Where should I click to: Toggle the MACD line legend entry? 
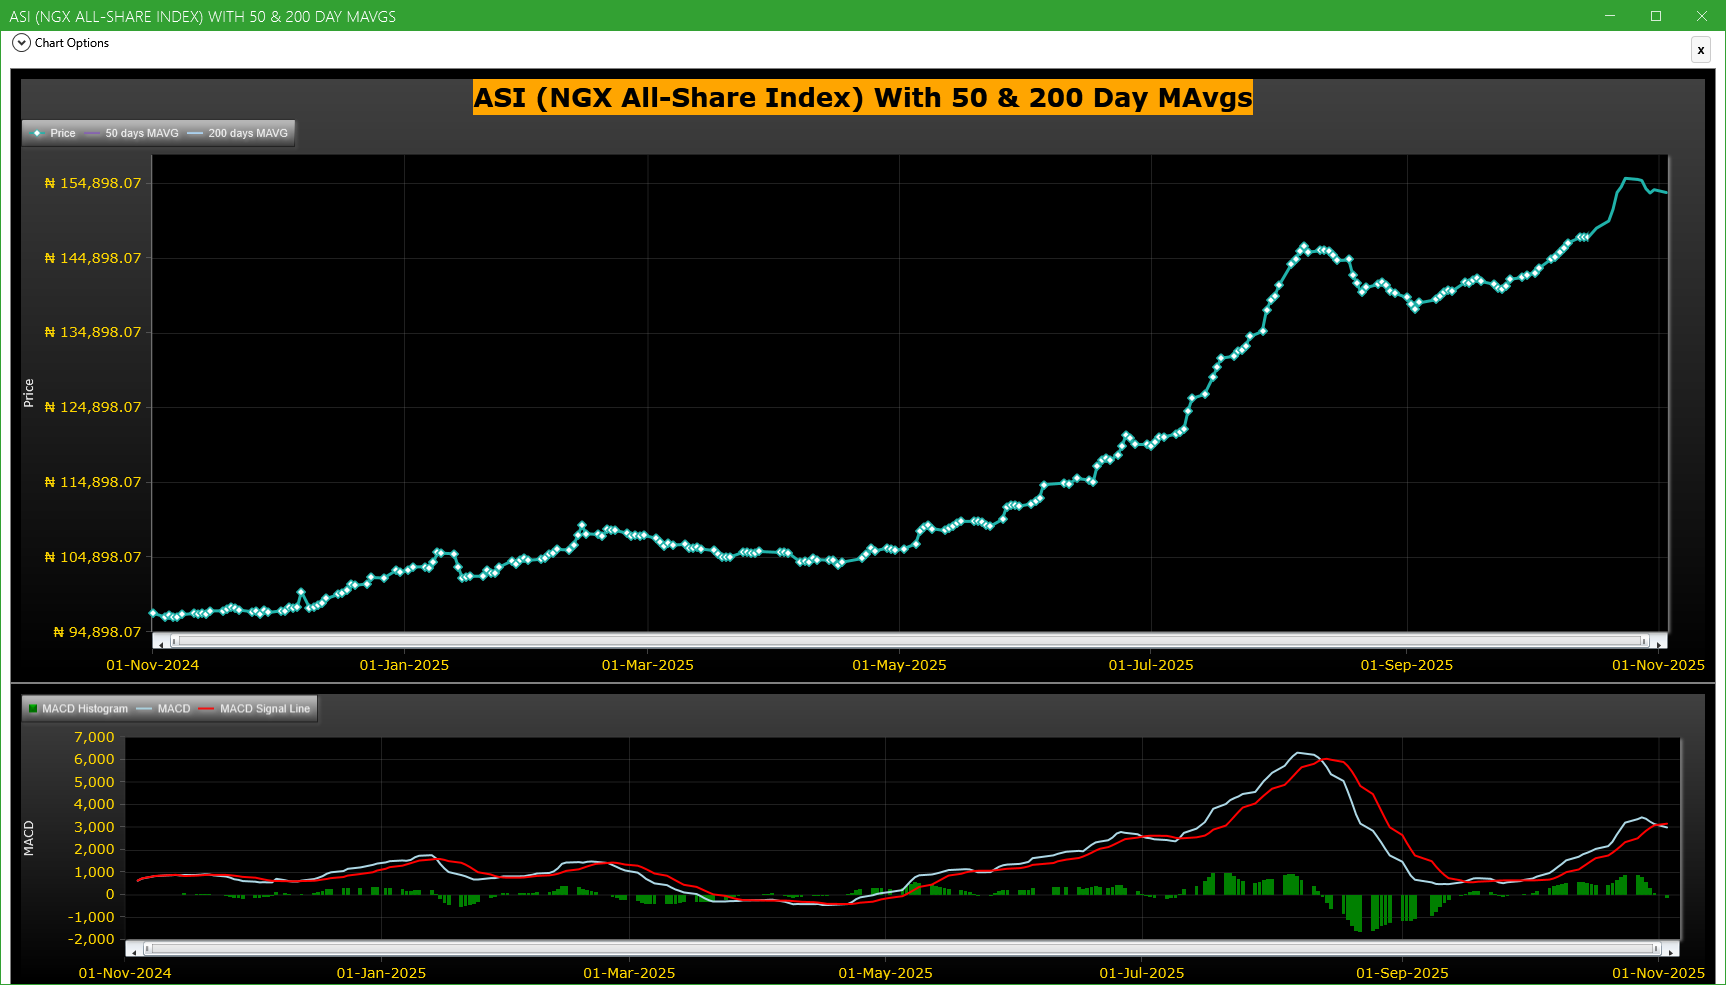pyautogui.click(x=164, y=709)
